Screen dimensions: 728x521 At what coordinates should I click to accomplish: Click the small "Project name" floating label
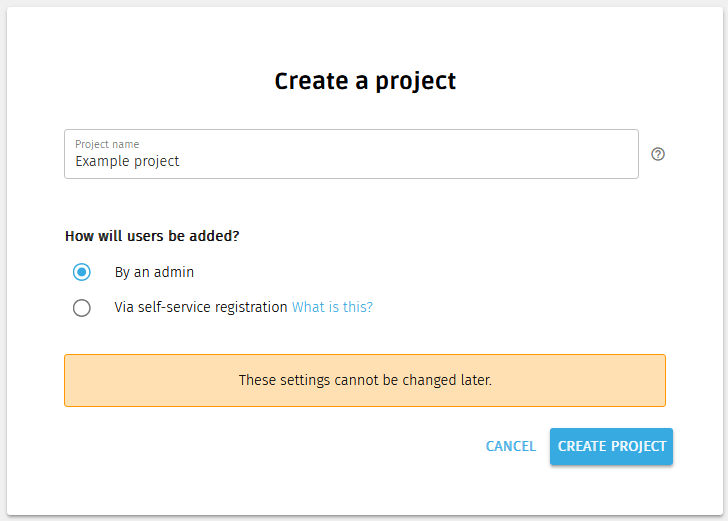coord(107,144)
